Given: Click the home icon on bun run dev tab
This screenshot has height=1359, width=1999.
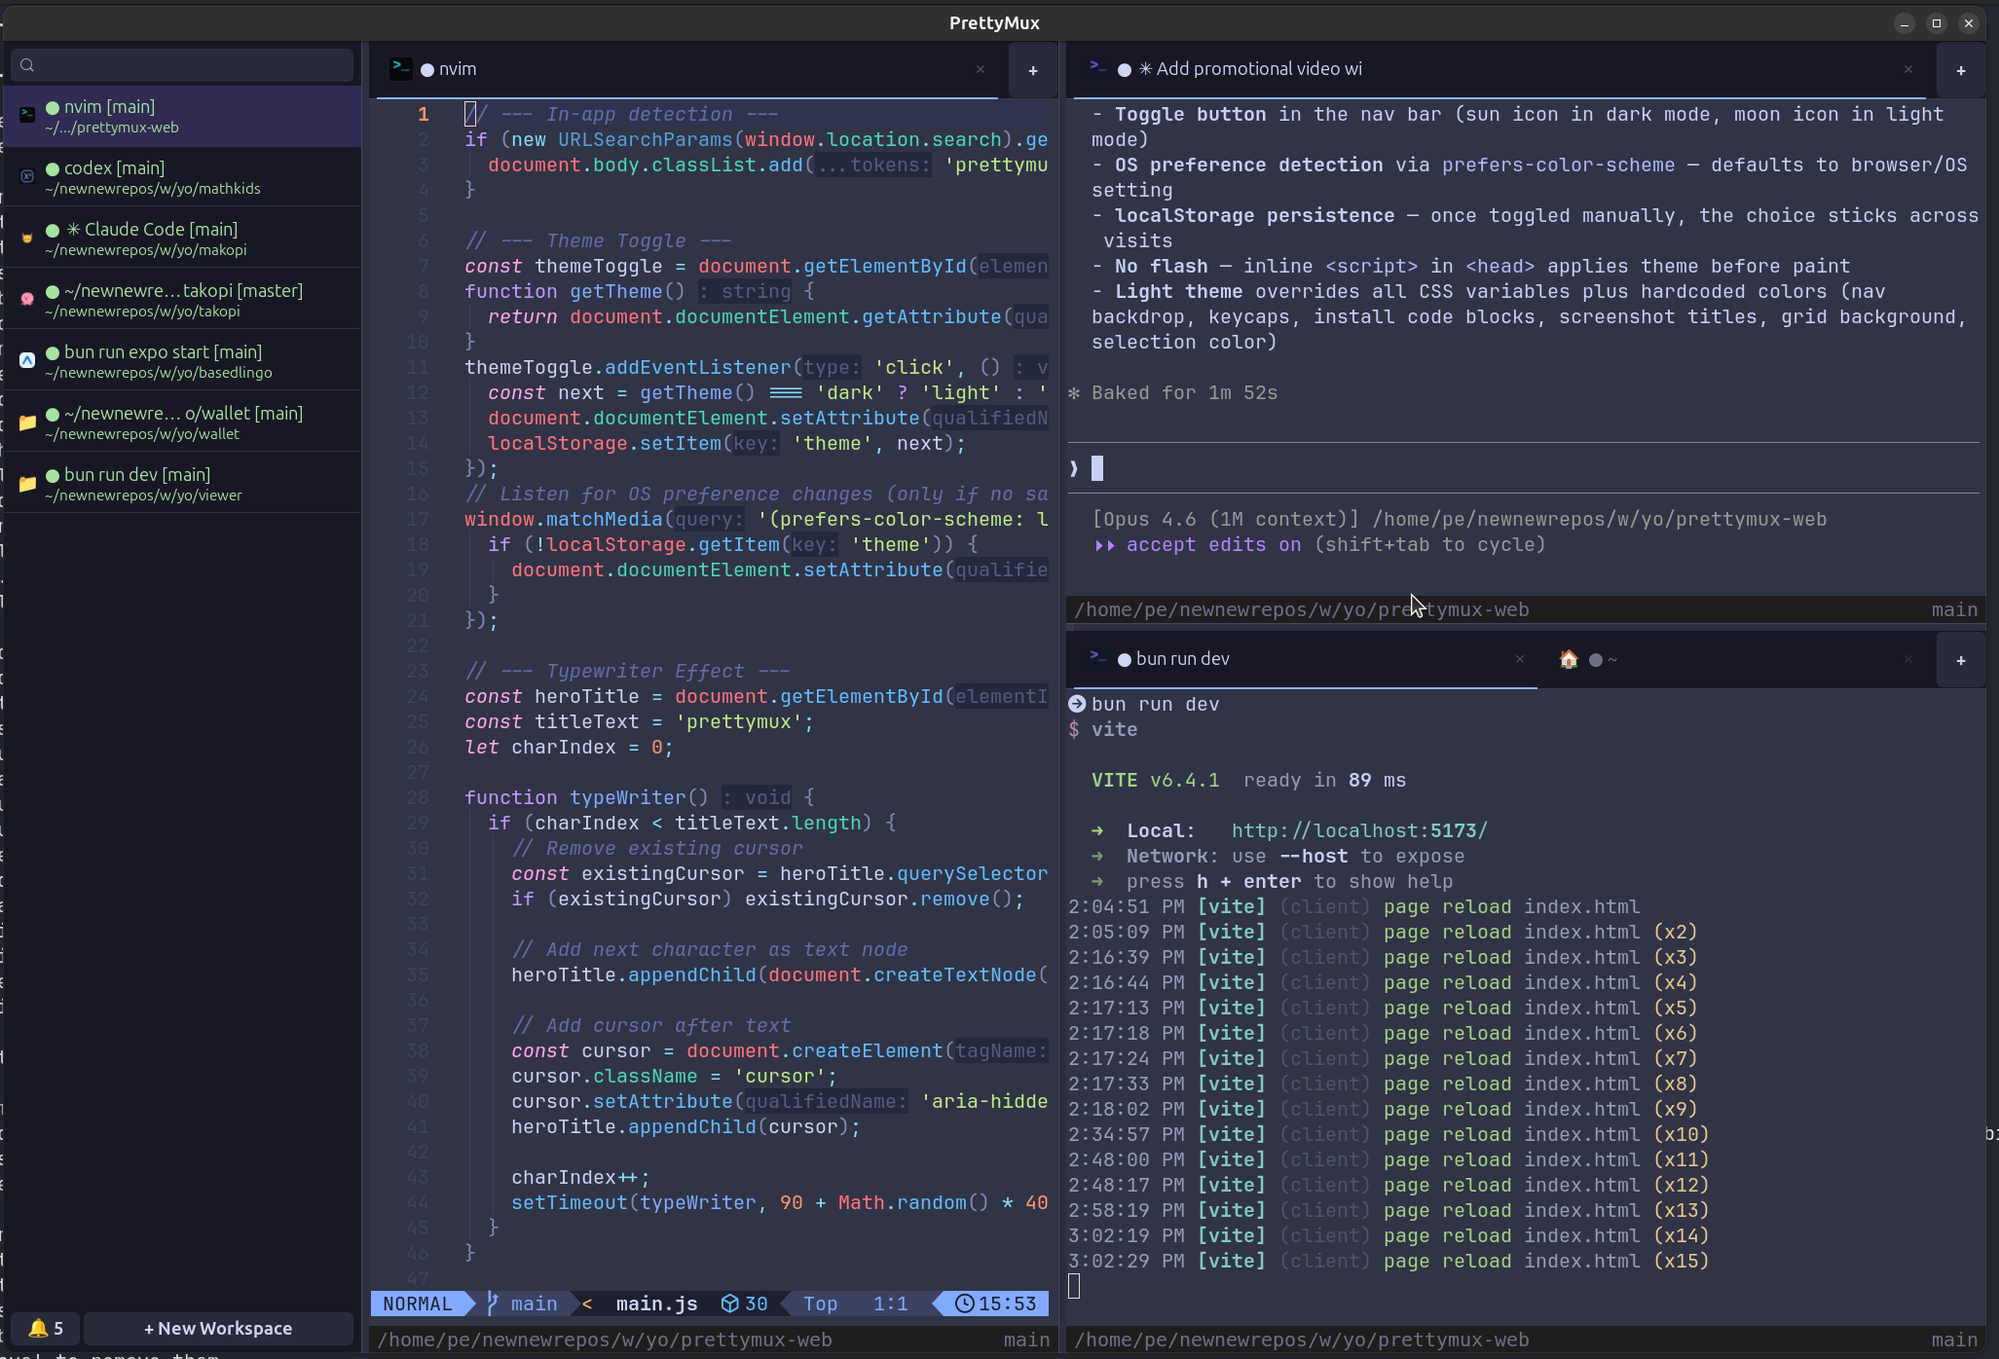Looking at the screenshot, I should click(x=1567, y=659).
